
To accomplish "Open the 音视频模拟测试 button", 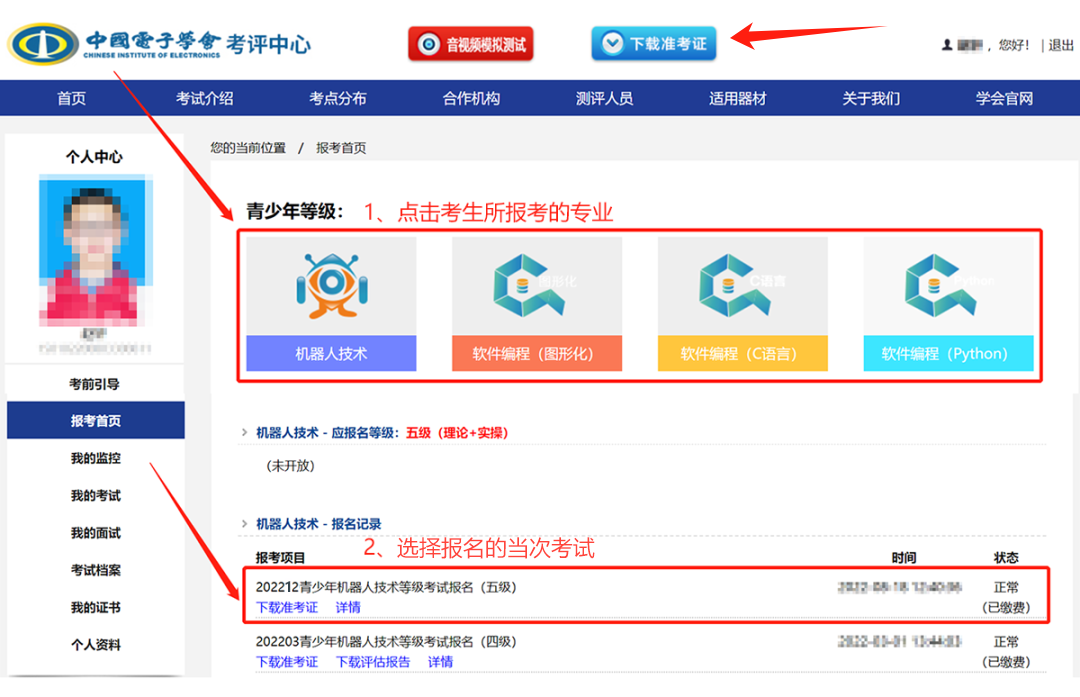I will 470,45.
